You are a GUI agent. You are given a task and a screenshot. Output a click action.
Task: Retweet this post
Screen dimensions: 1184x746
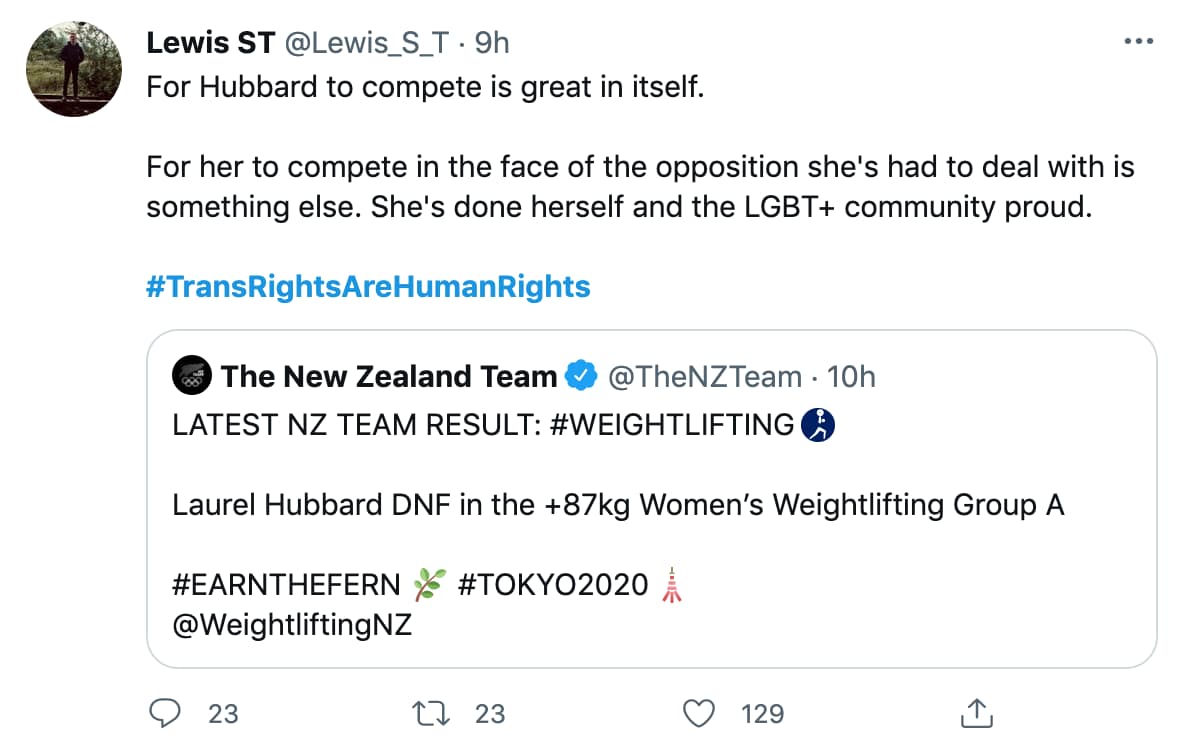click(432, 714)
